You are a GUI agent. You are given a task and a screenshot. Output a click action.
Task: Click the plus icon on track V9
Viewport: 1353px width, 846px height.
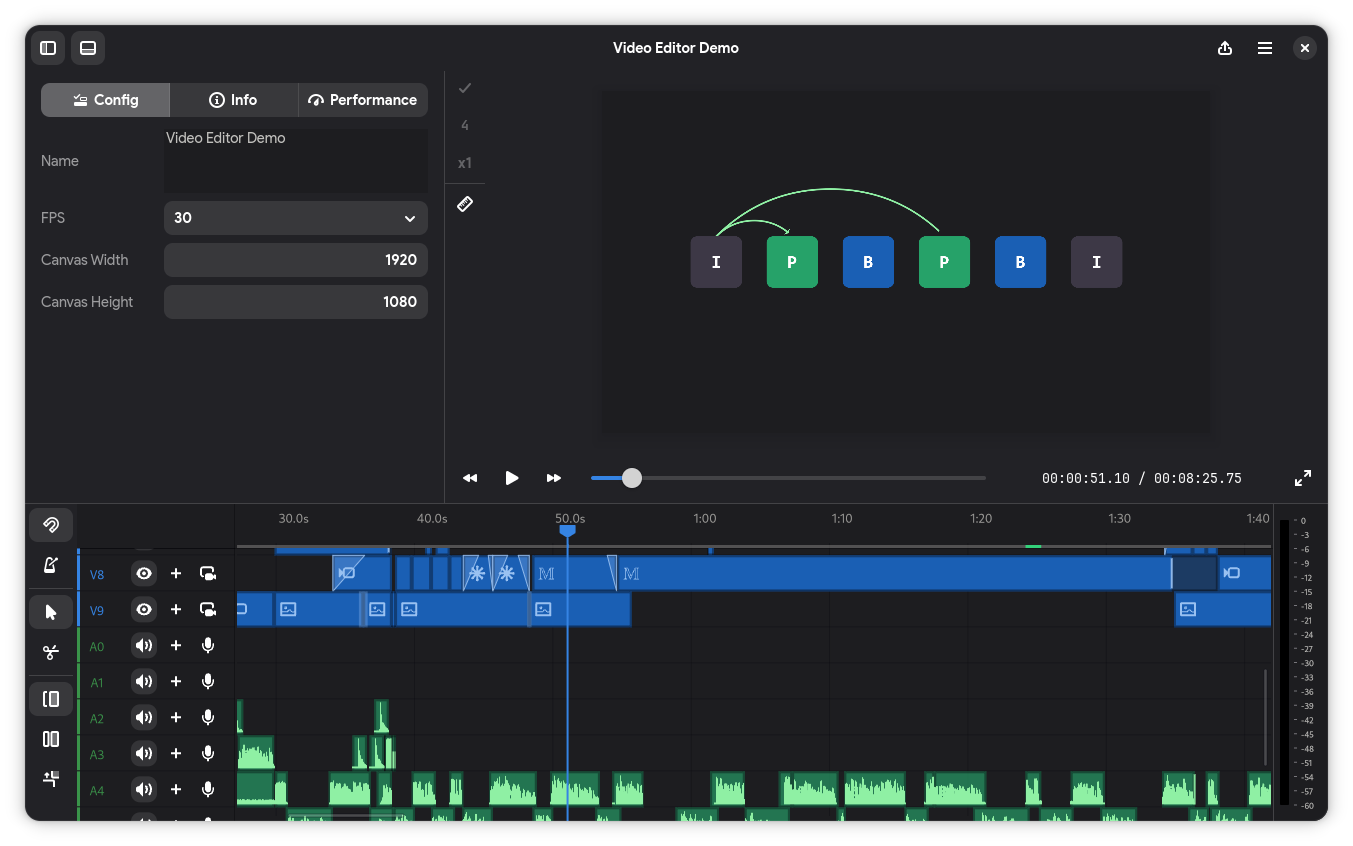coord(176,610)
